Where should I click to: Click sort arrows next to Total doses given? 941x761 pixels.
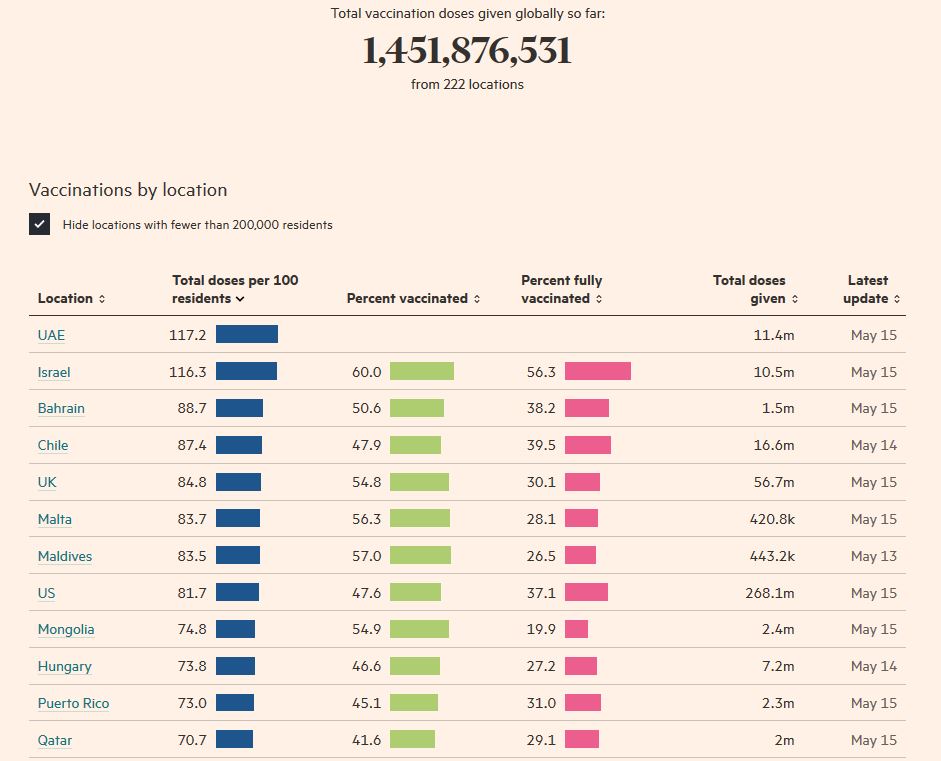(x=795, y=299)
